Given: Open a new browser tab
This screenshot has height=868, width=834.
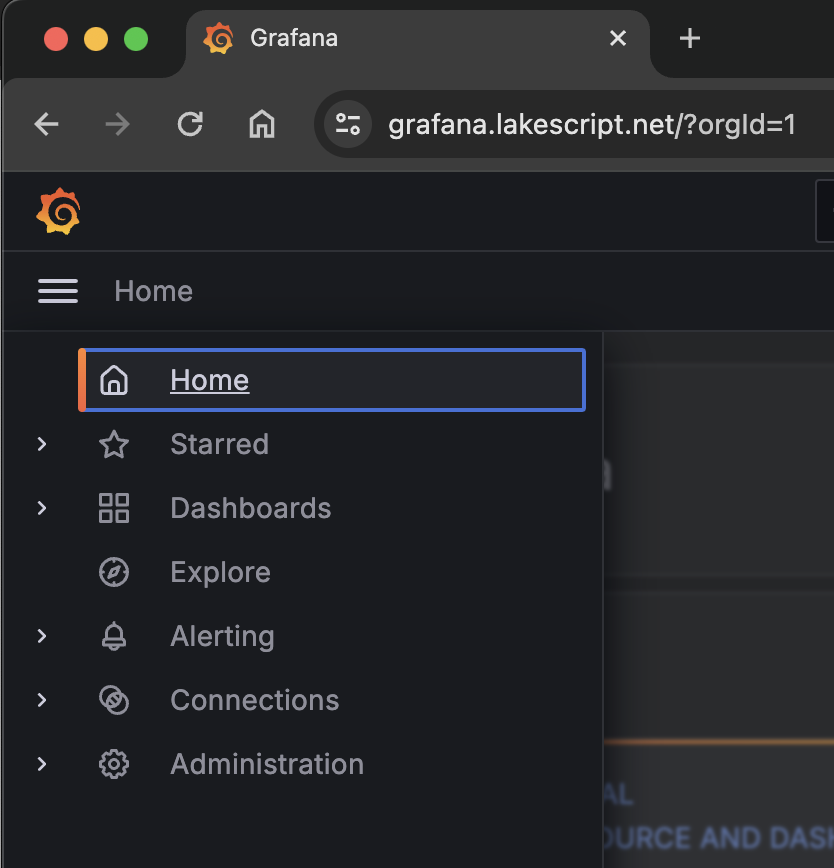Looking at the screenshot, I should [690, 38].
